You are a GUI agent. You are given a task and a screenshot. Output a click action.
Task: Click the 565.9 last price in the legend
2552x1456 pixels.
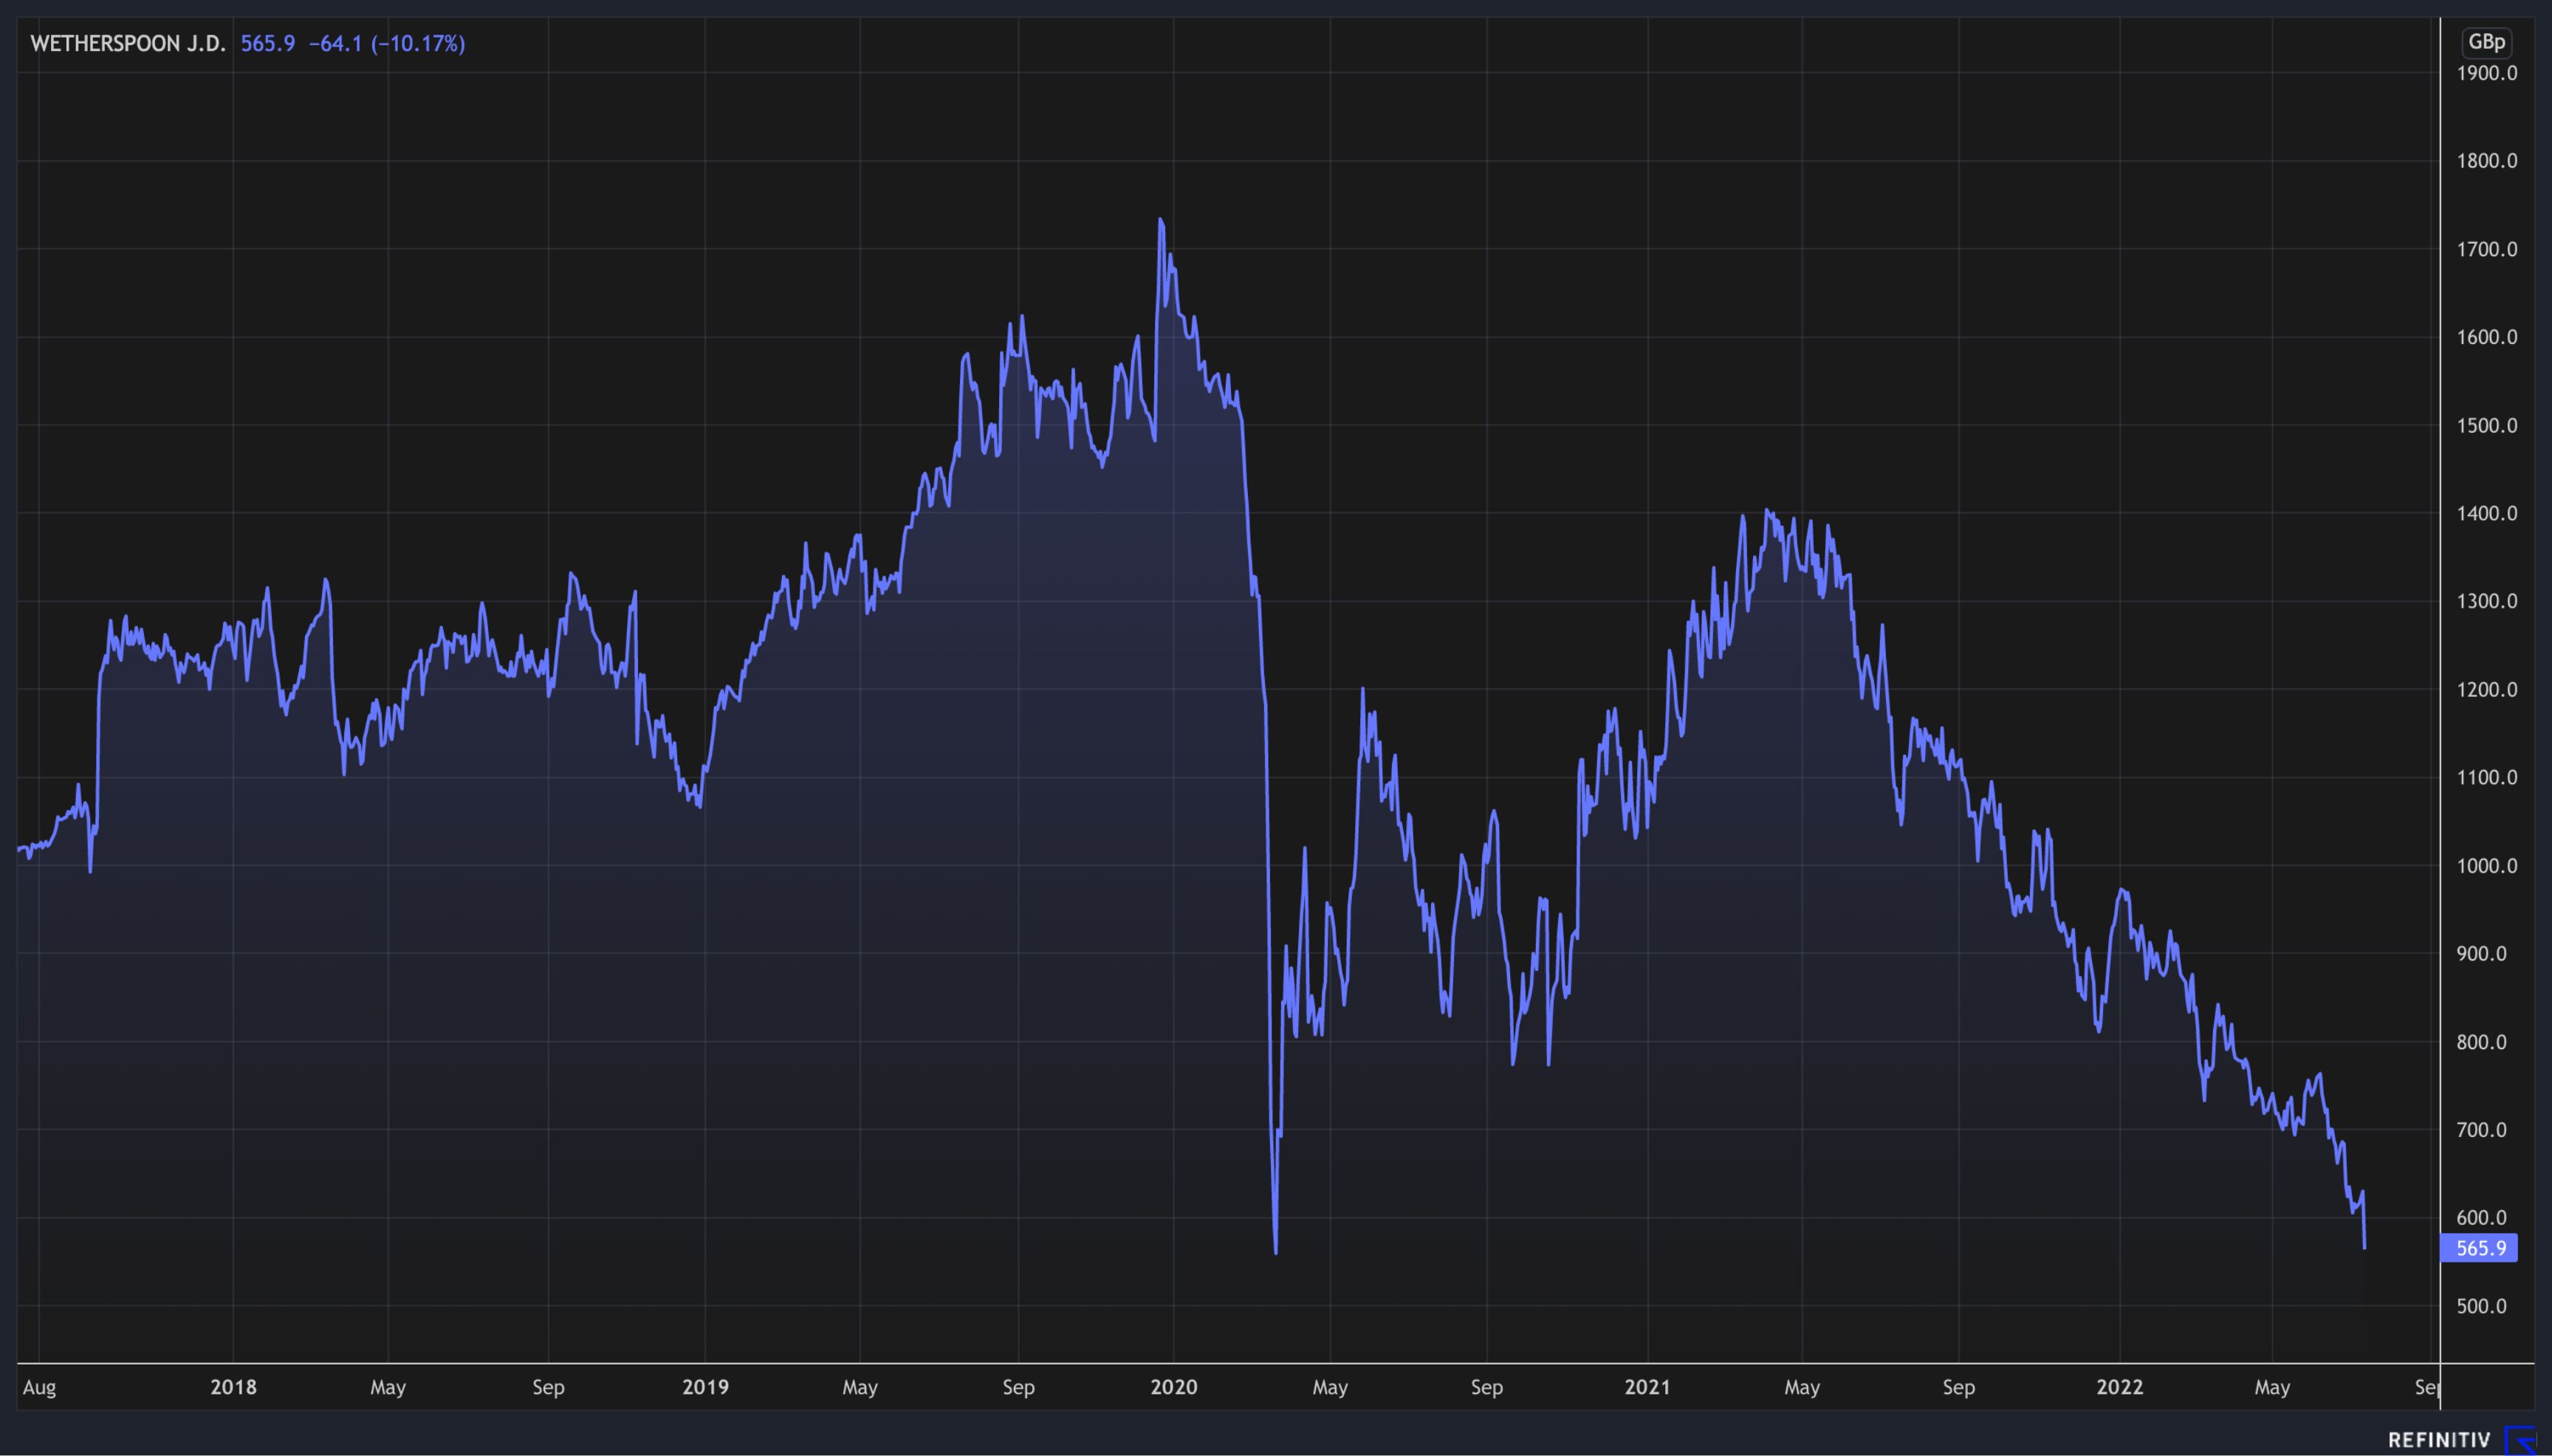(268, 43)
